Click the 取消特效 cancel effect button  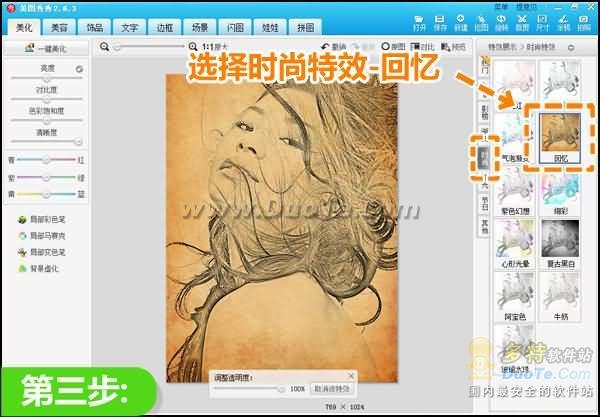(332, 389)
